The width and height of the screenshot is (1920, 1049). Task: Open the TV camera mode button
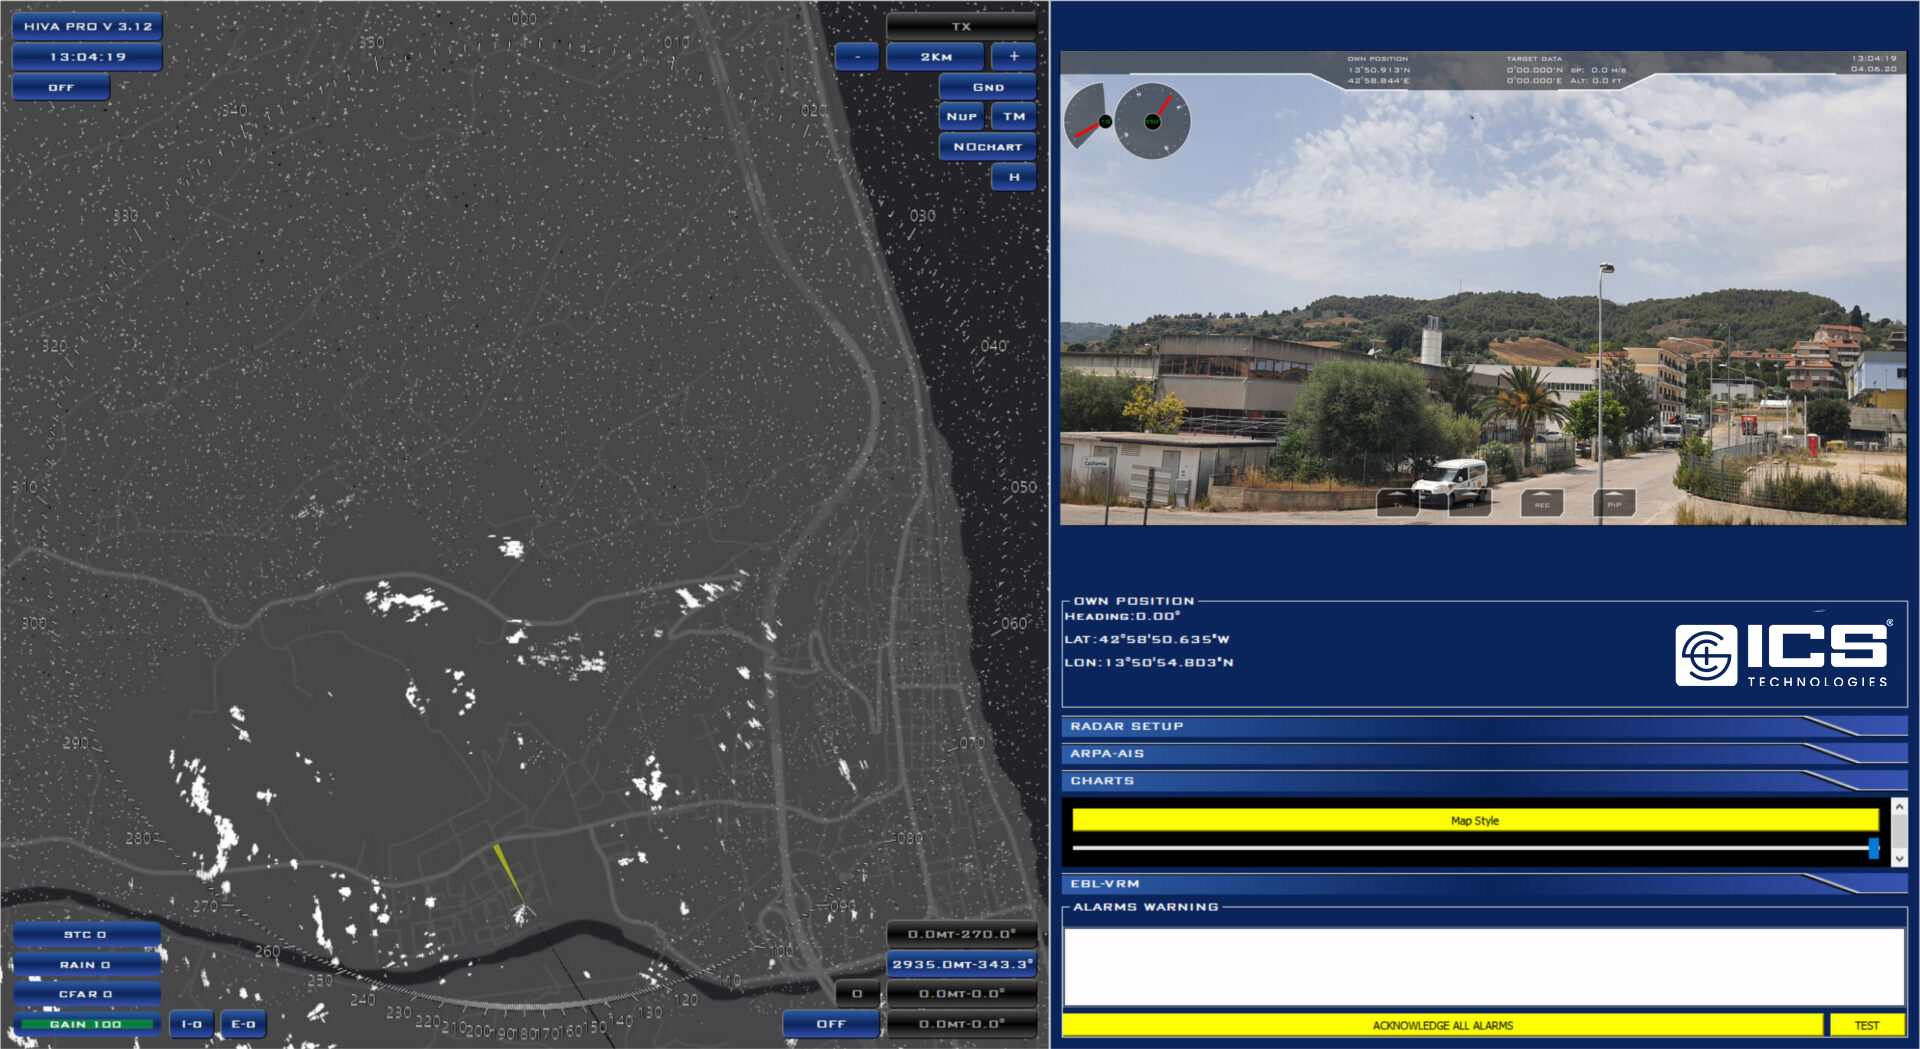tap(1397, 503)
